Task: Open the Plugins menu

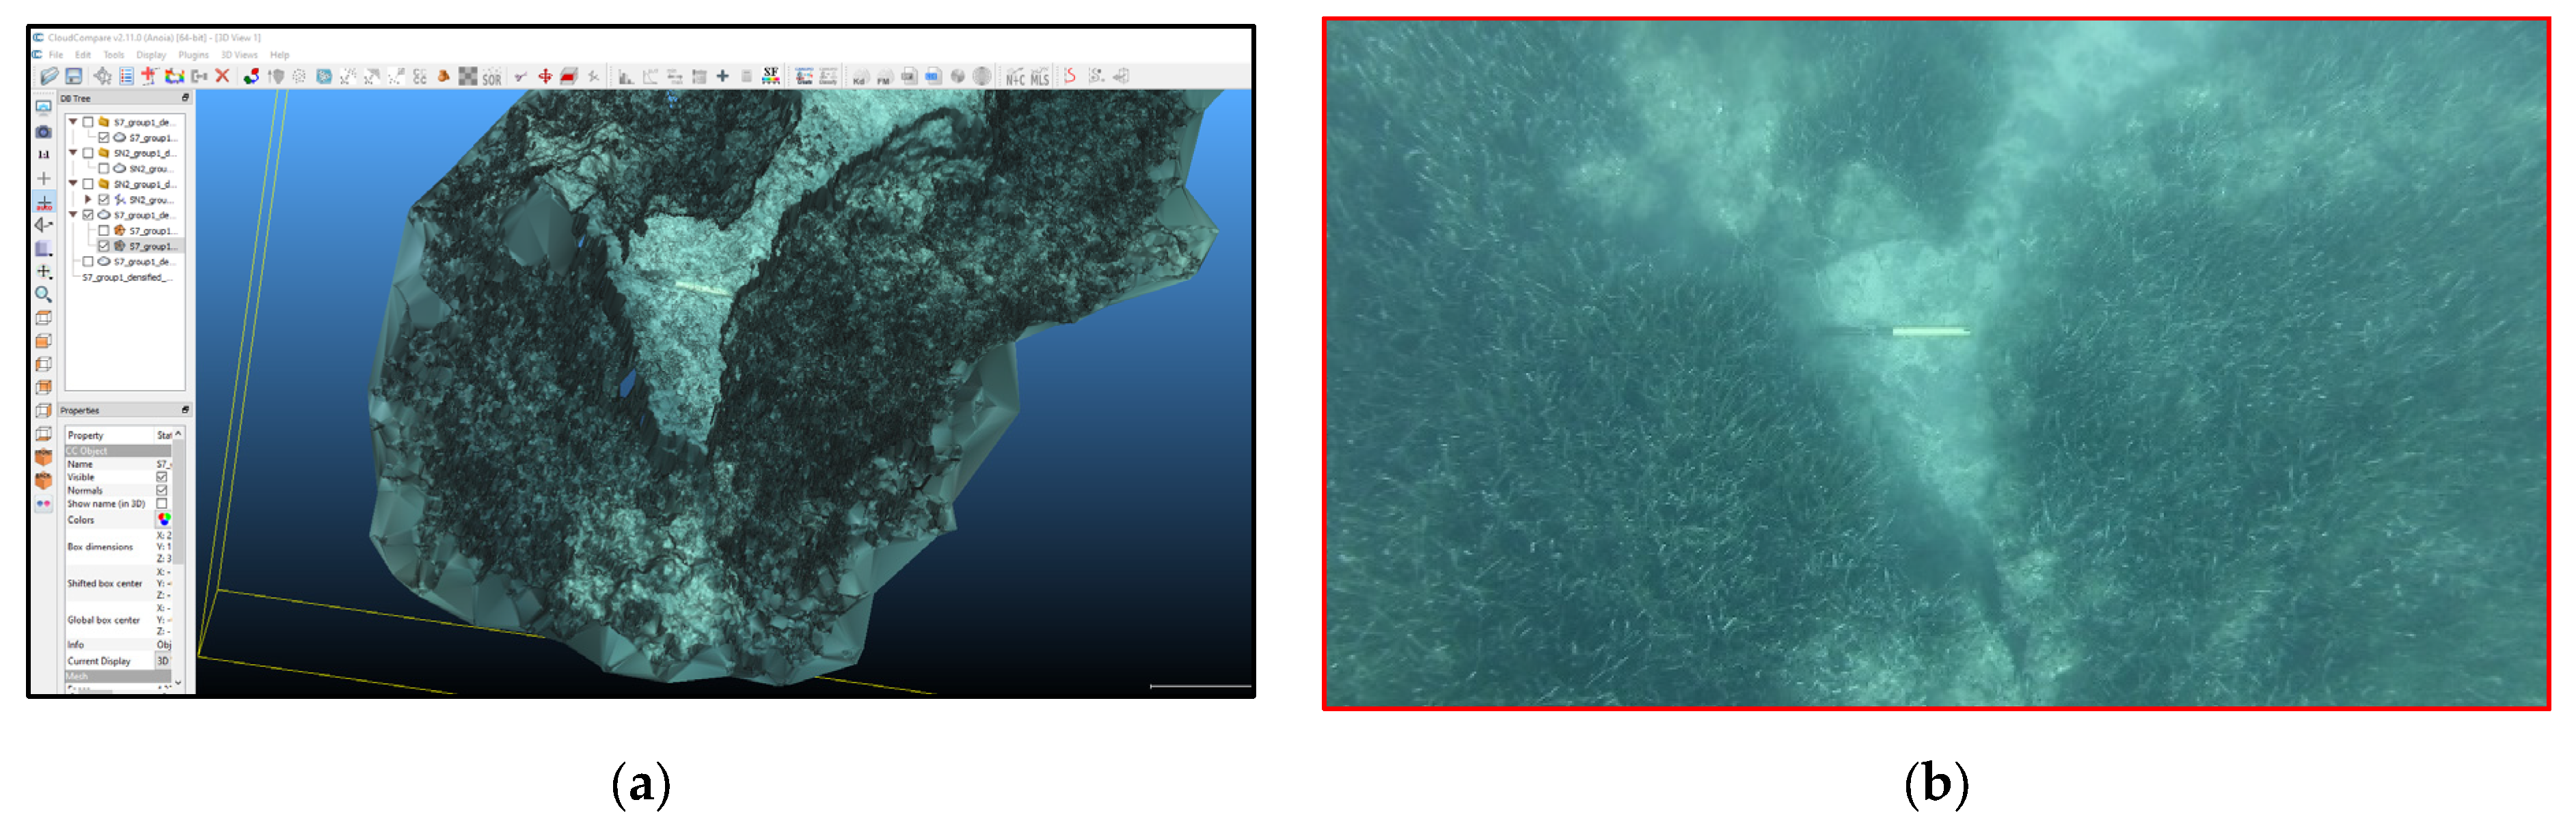Action: tap(193, 55)
